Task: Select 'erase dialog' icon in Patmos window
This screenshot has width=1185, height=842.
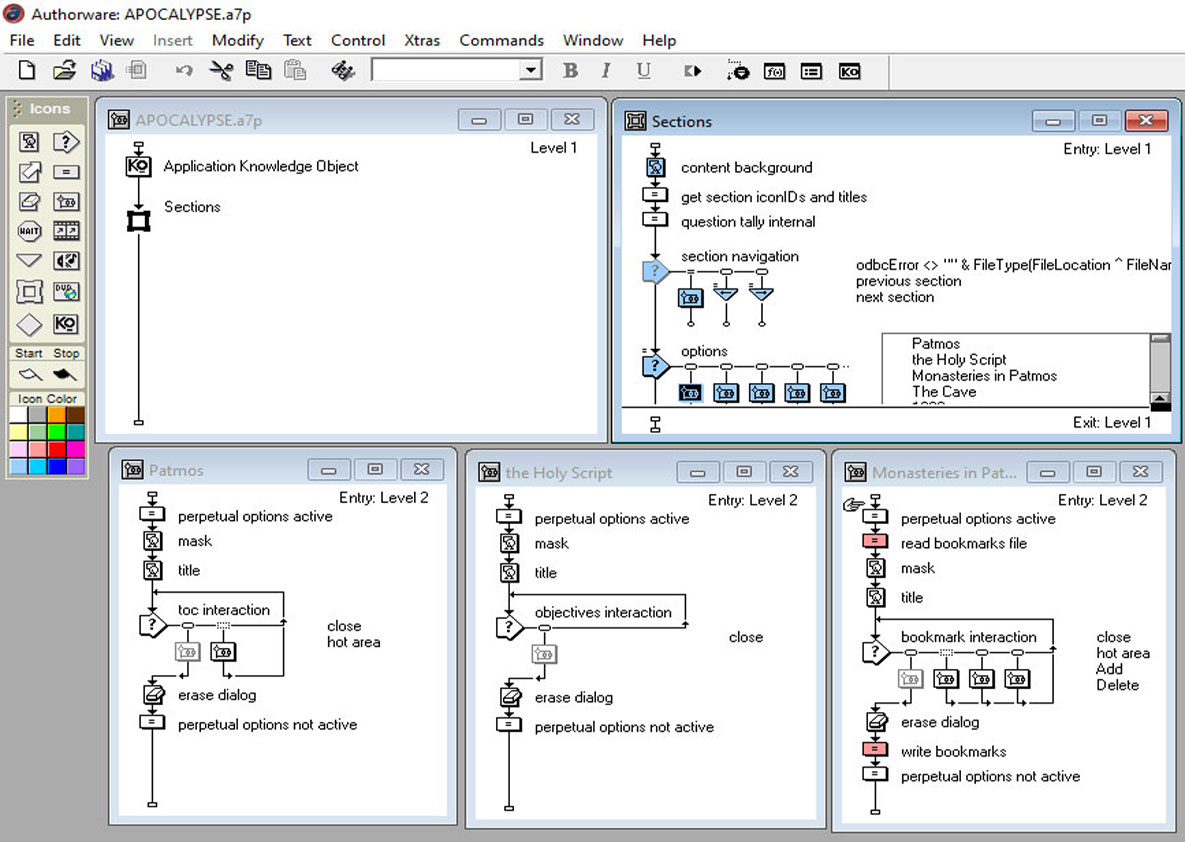Action: [153, 695]
